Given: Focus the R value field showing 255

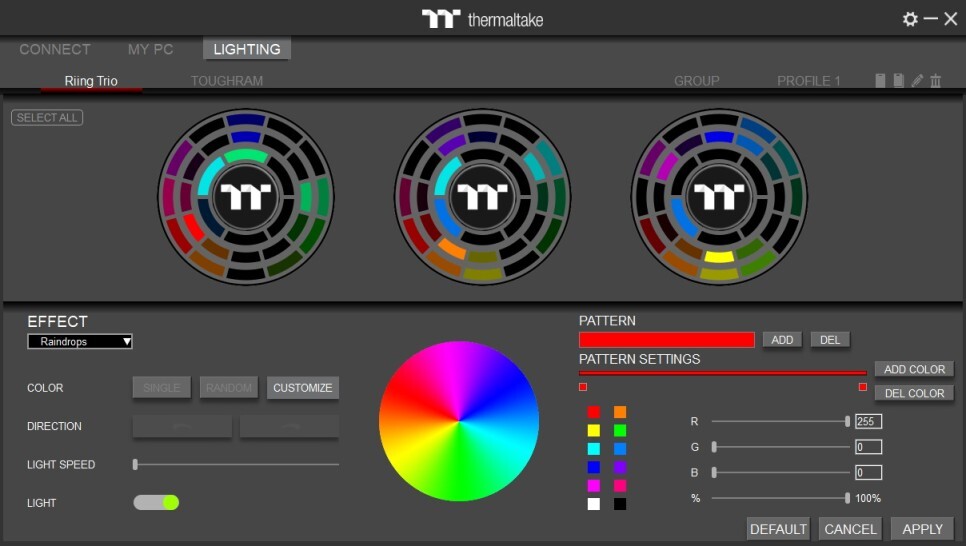Looking at the screenshot, I should coord(868,422).
